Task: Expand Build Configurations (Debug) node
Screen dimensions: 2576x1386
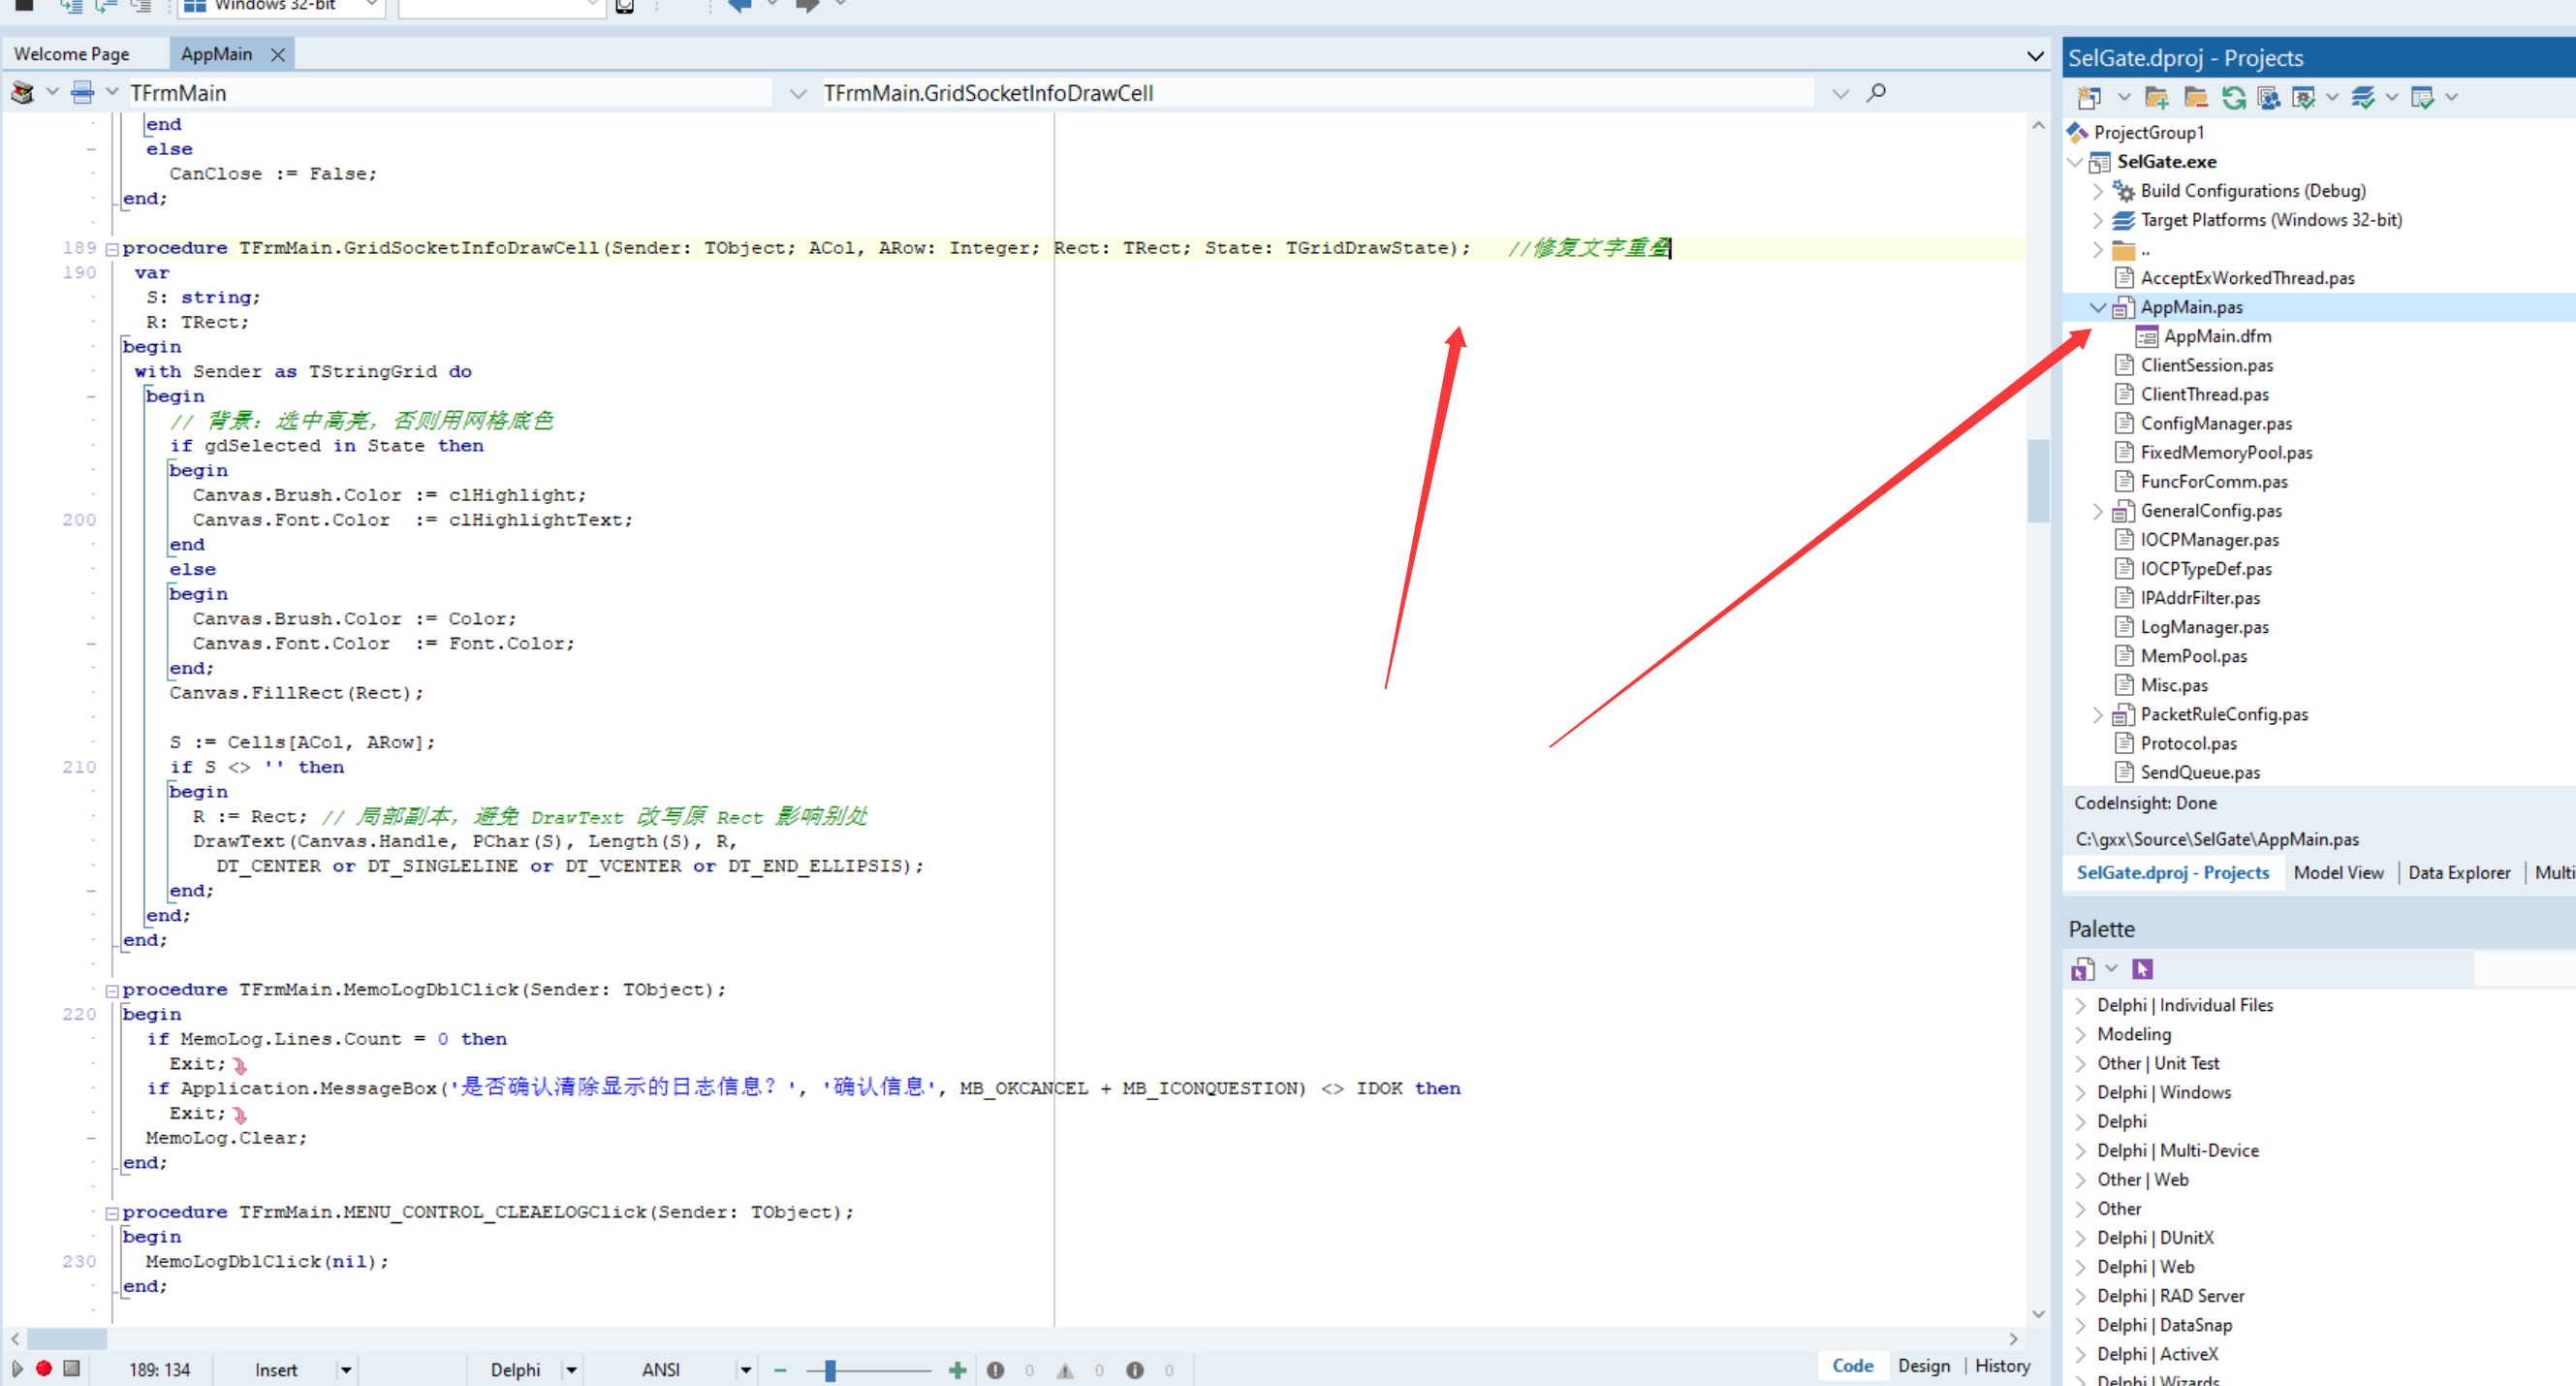Action: click(2098, 190)
